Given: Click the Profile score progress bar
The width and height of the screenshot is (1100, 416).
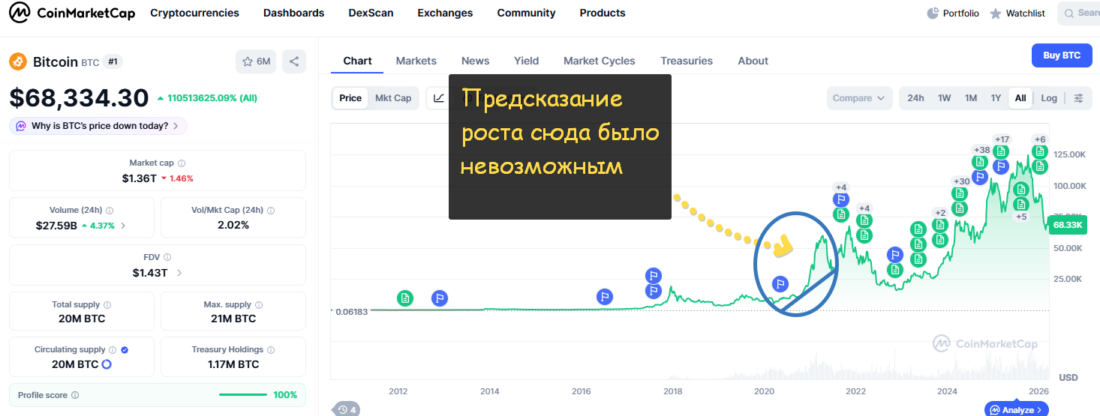Looking at the screenshot, I should (x=243, y=395).
